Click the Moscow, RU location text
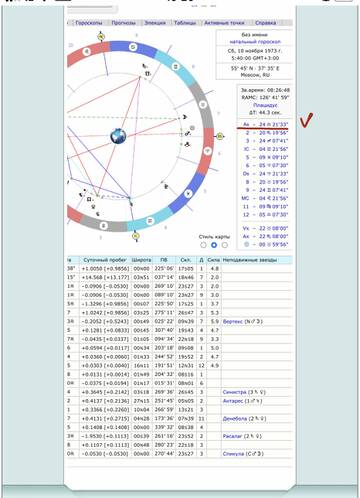The image size is (360, 498). click(255, 75)
